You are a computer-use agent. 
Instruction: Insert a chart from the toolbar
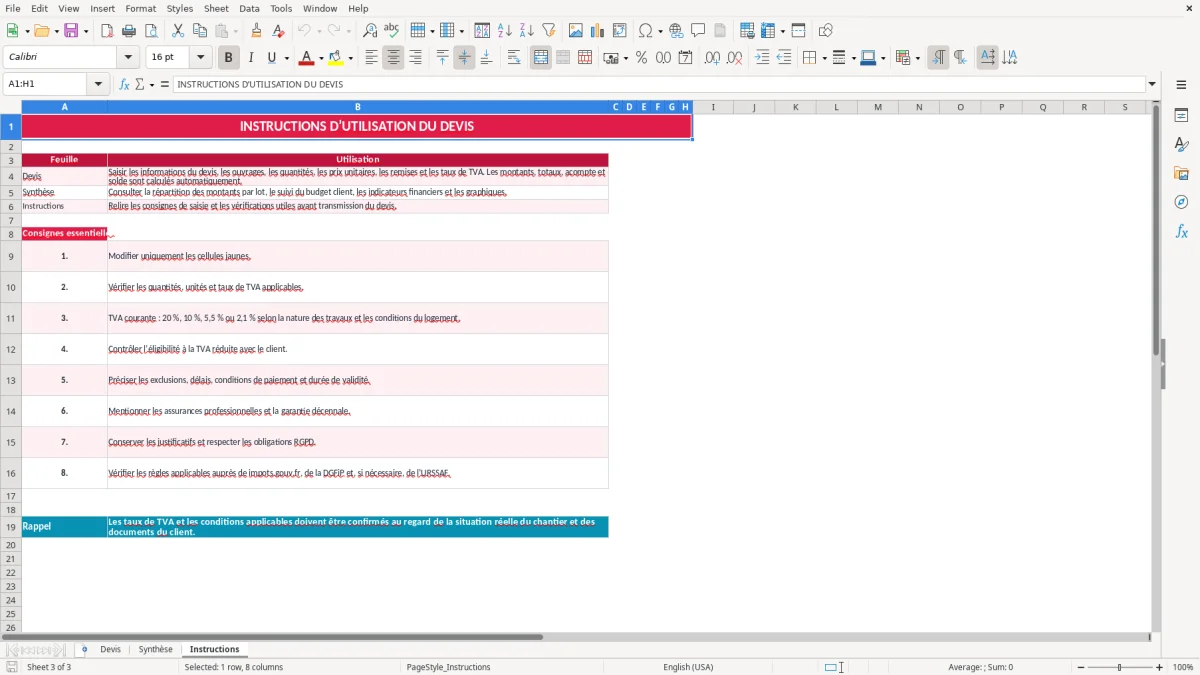click(598, 31)
